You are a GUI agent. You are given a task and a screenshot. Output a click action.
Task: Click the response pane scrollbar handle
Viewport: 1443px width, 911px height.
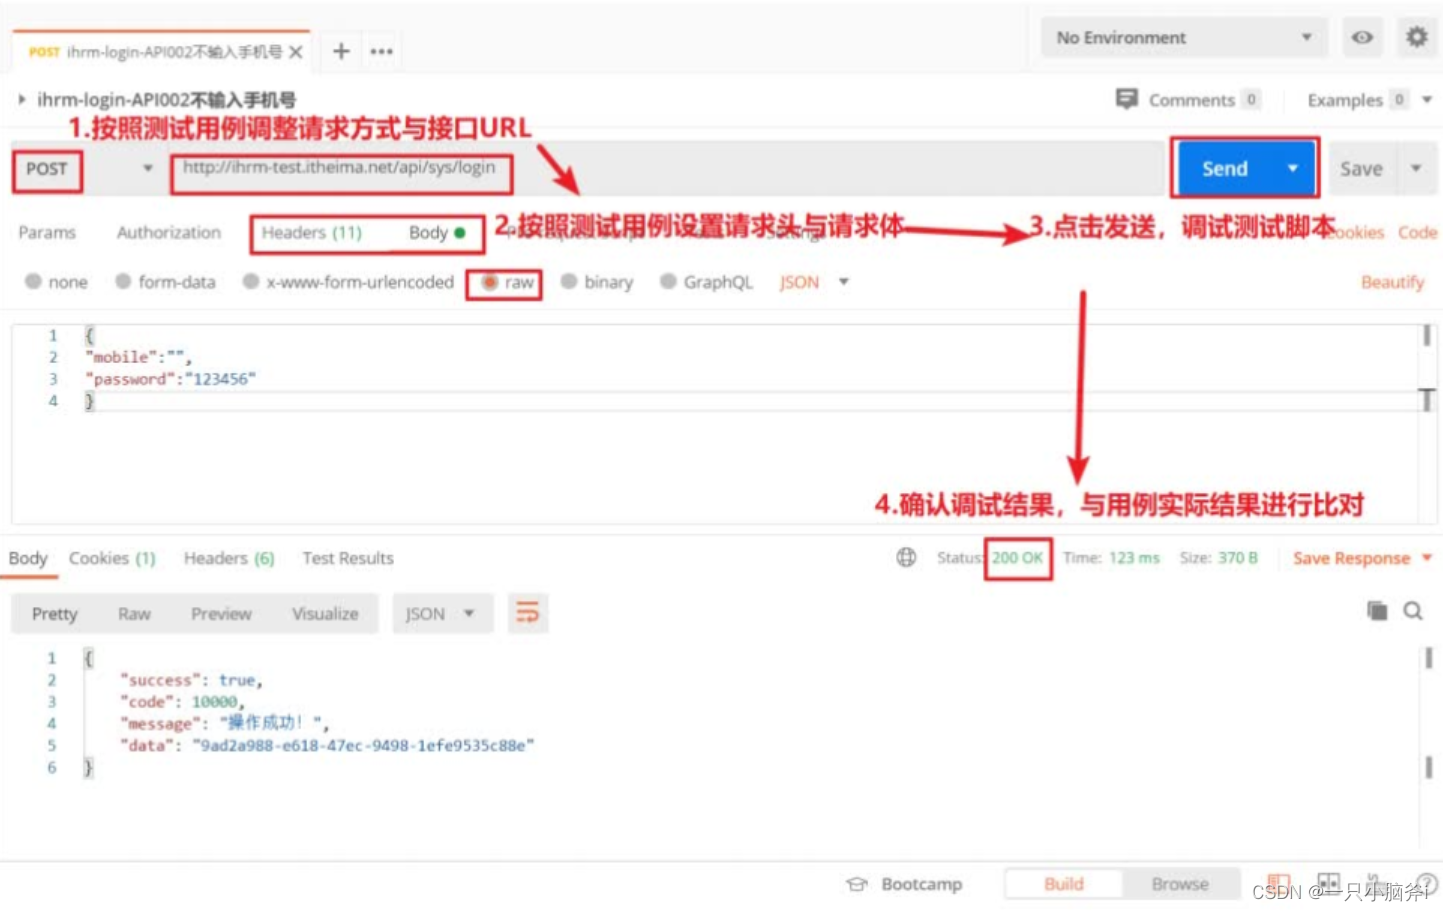[x=1428, y=658]
